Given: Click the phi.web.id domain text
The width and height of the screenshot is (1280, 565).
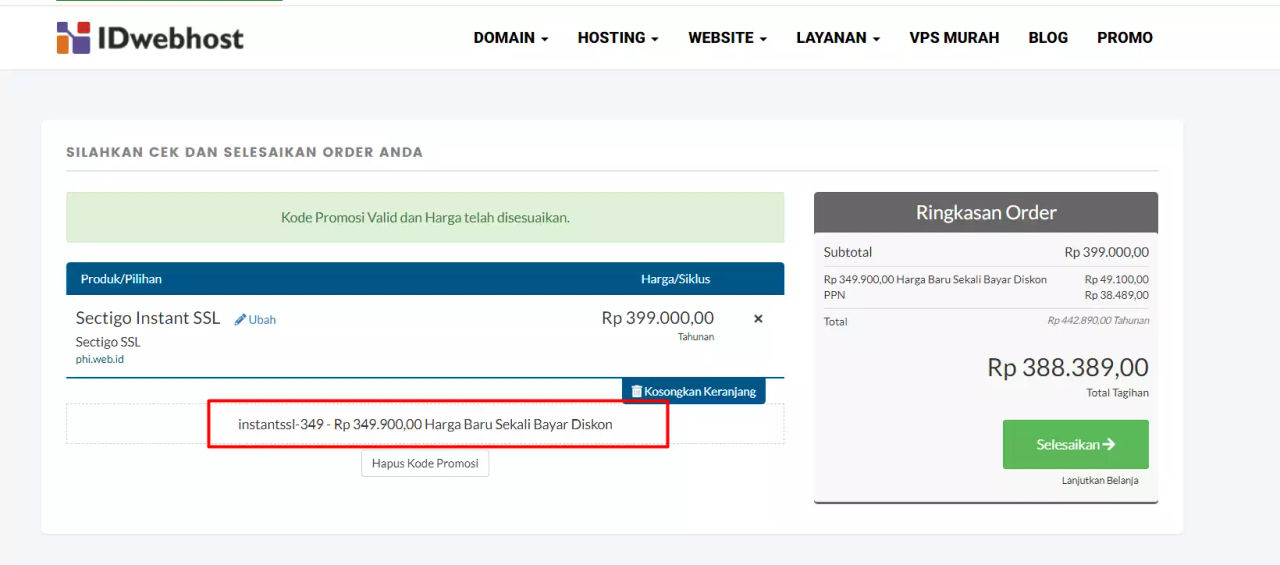Looking at the screenshot, I should [x=100, y=359].
